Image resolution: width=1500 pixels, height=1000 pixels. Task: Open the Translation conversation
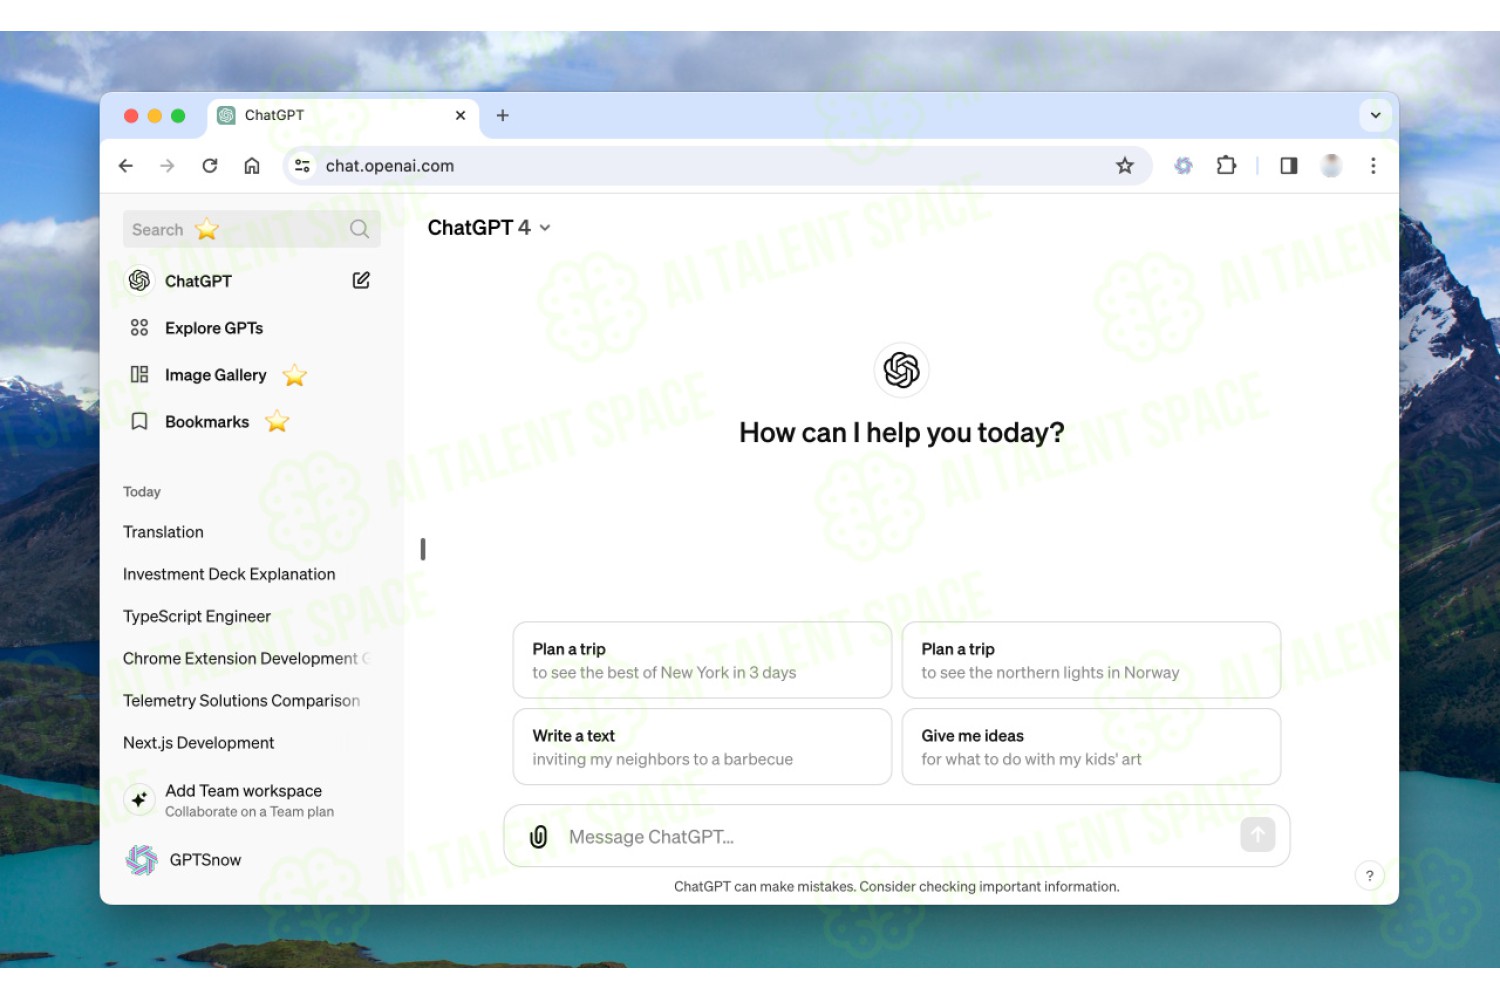(163, 532)
